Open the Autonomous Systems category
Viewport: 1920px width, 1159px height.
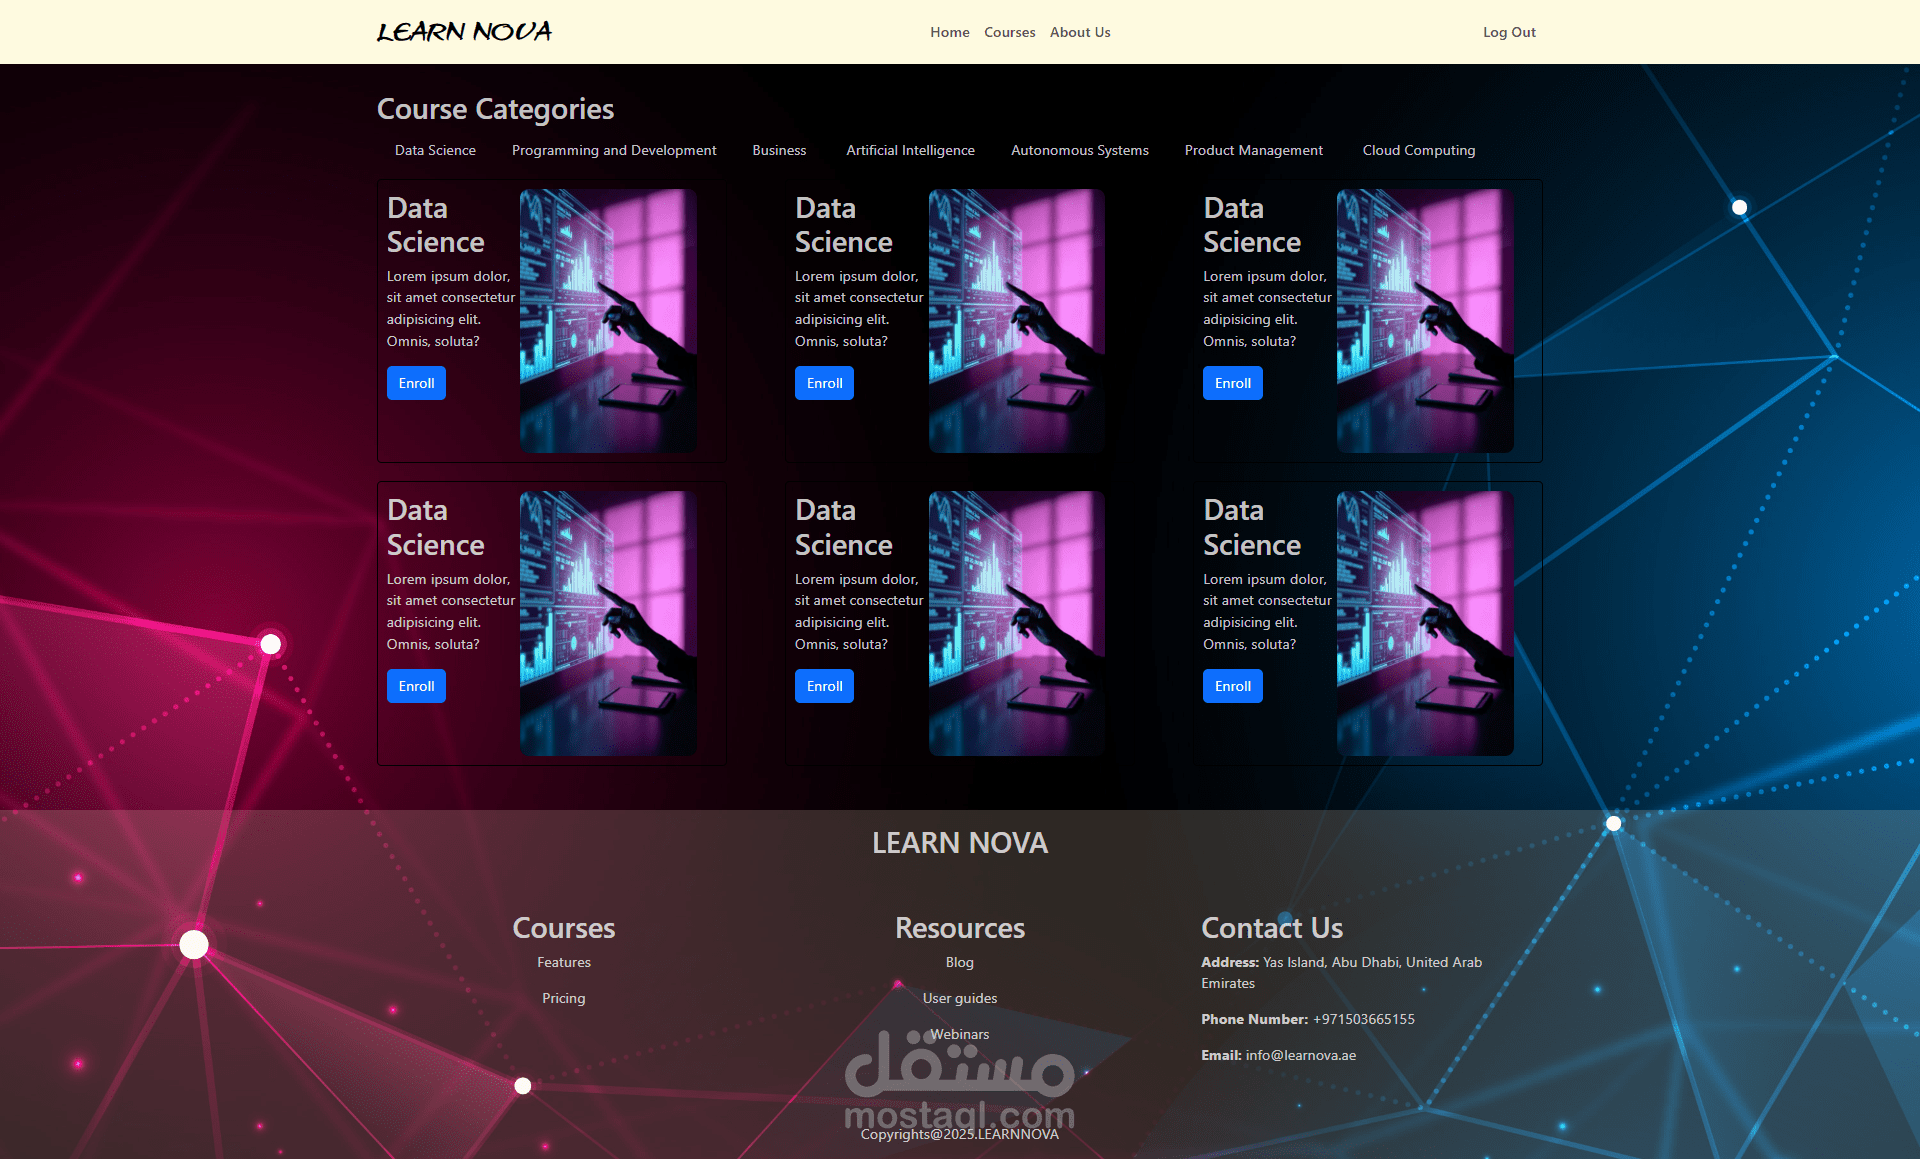(x=1079, y=150)
